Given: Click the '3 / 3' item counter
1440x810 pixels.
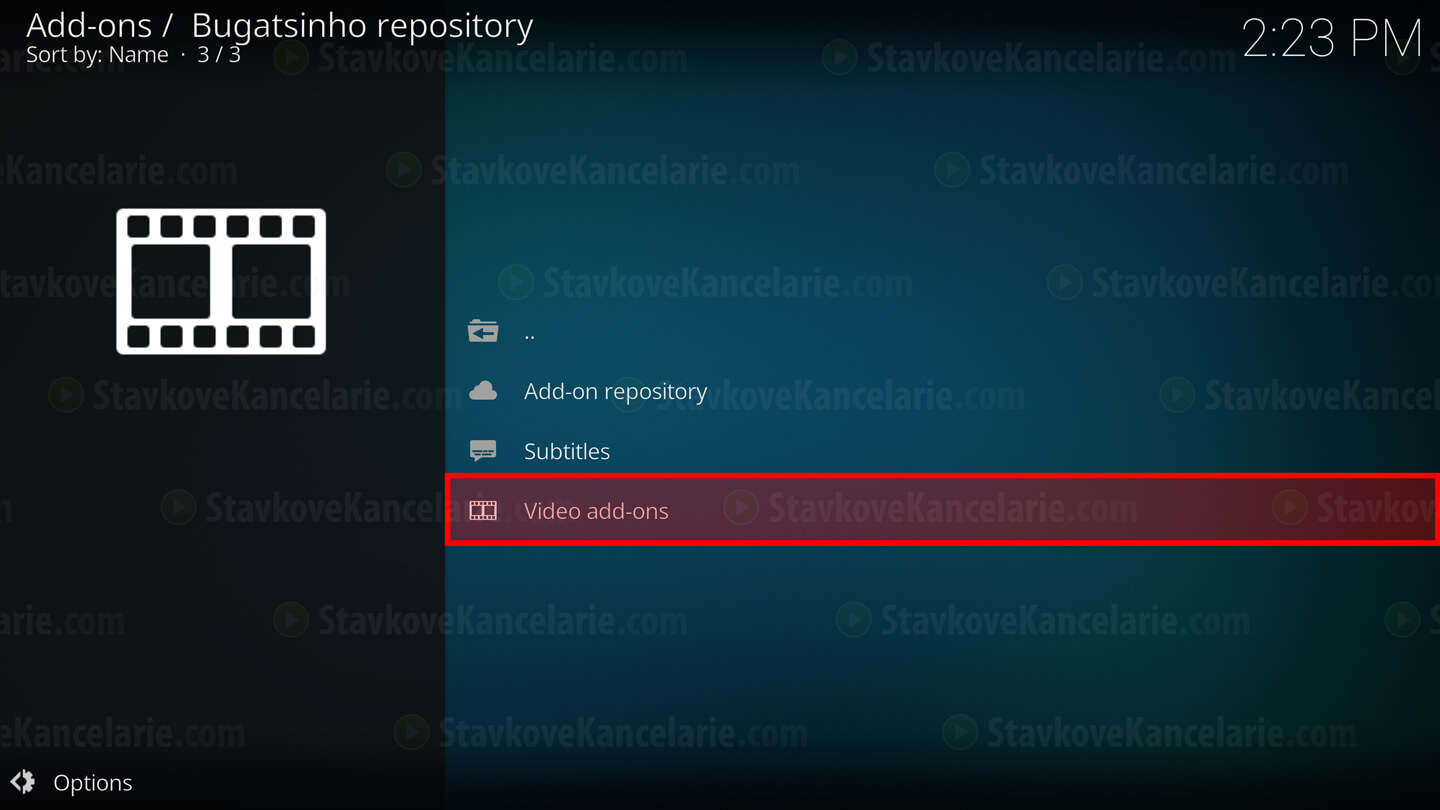Looking at the screenshot, I should [x=219, y=54].
